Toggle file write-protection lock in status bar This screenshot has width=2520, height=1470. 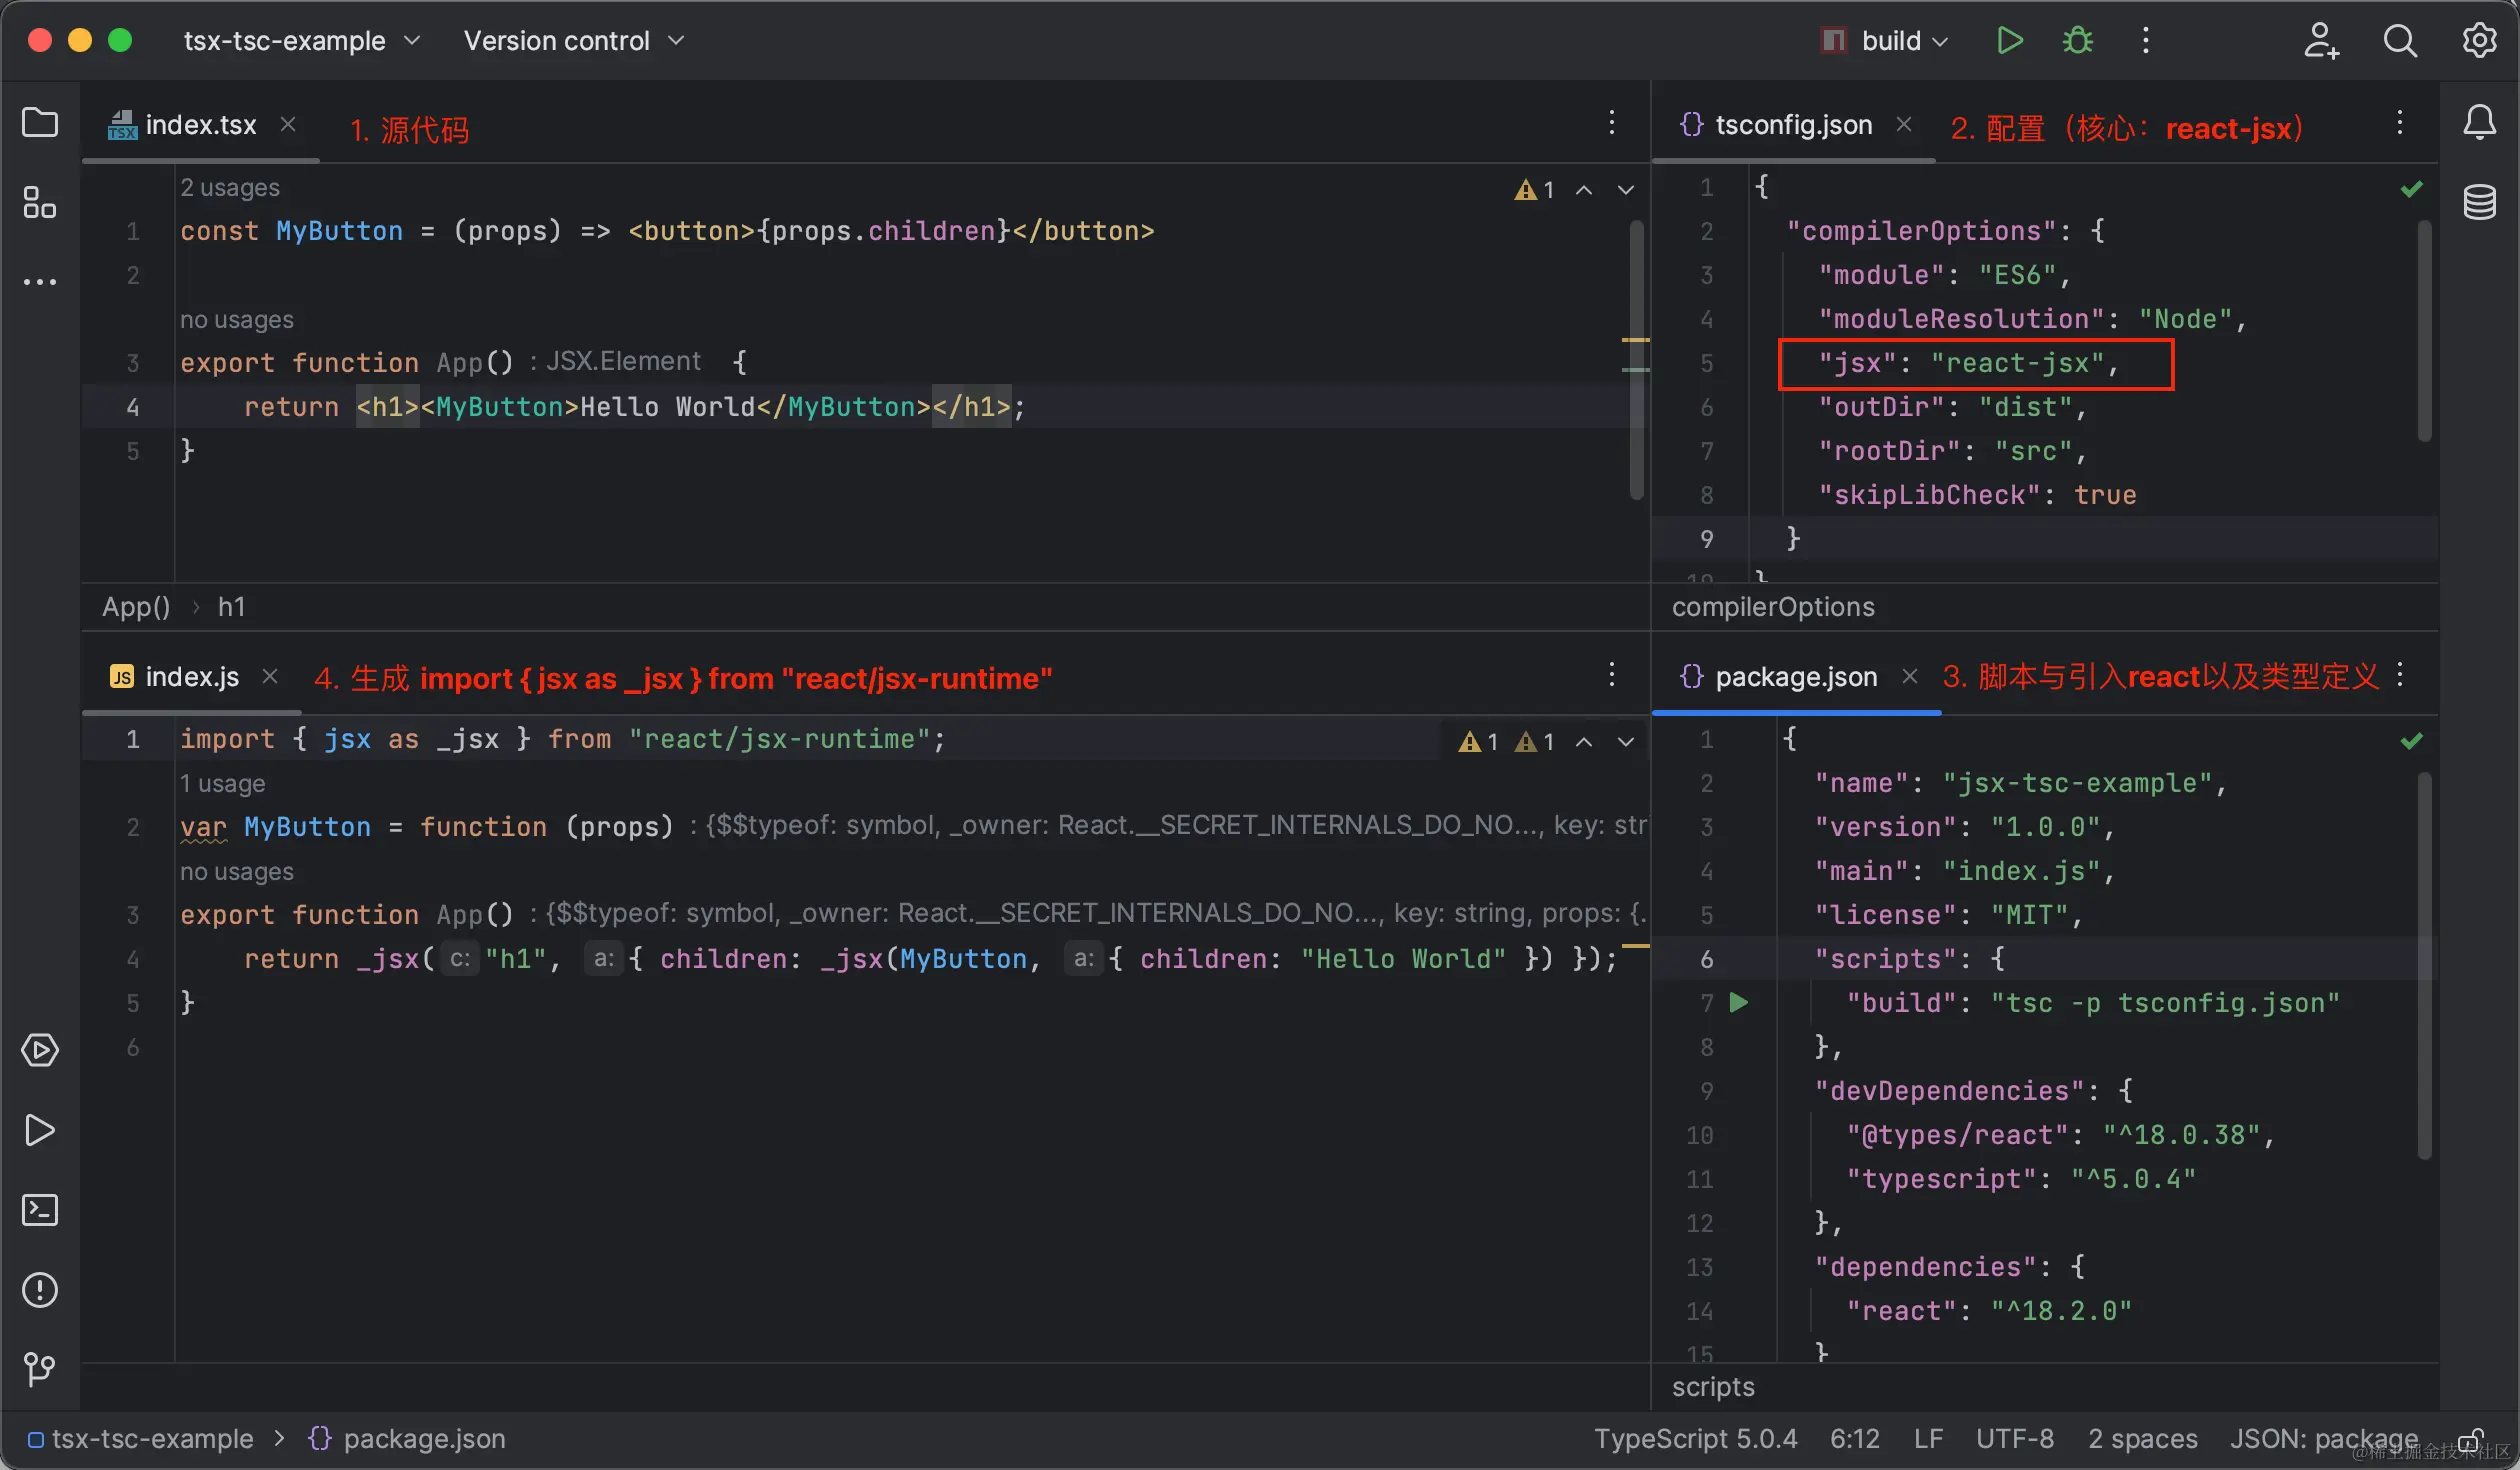click(2470, 1439)
